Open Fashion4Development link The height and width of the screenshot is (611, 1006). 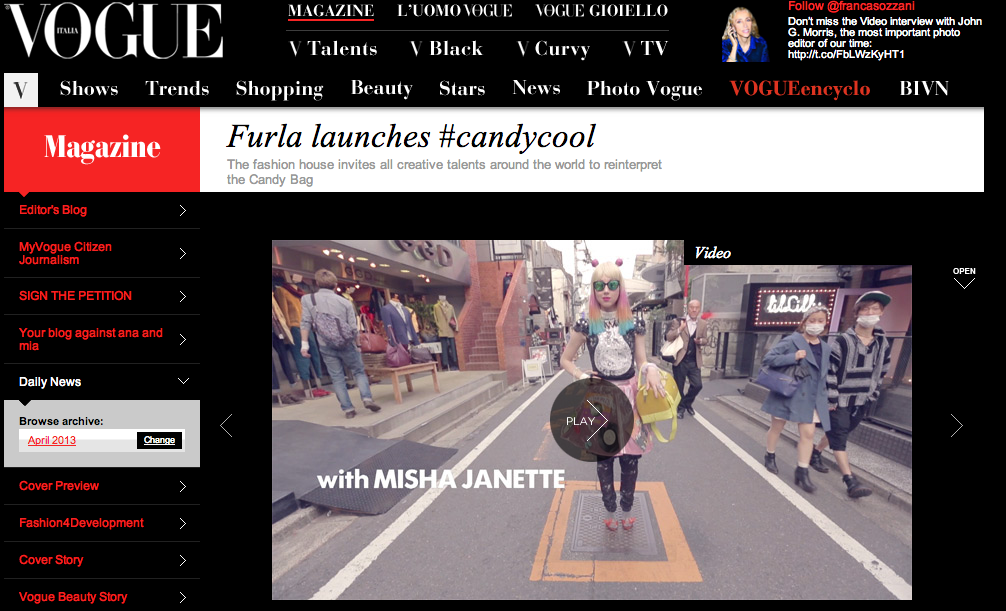(81, 523)
